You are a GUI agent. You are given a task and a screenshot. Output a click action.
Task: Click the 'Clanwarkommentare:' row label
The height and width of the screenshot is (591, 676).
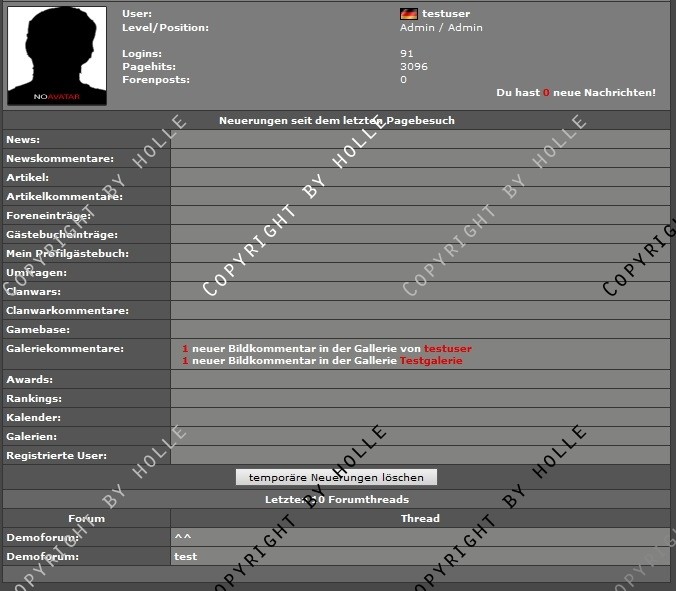[x=67, y=310]
